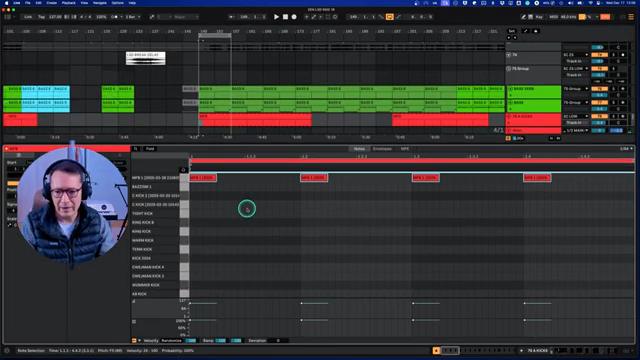Click the Apple menu icon
Image resolution: width=640 pixels, height=360 pixels.
pyautogui.click(x=7, y=3)
